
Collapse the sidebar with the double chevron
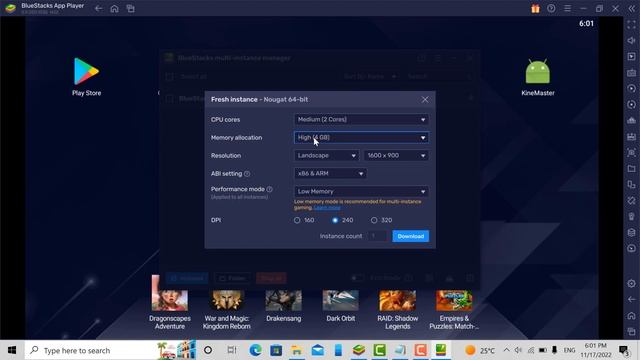point(631,9)
